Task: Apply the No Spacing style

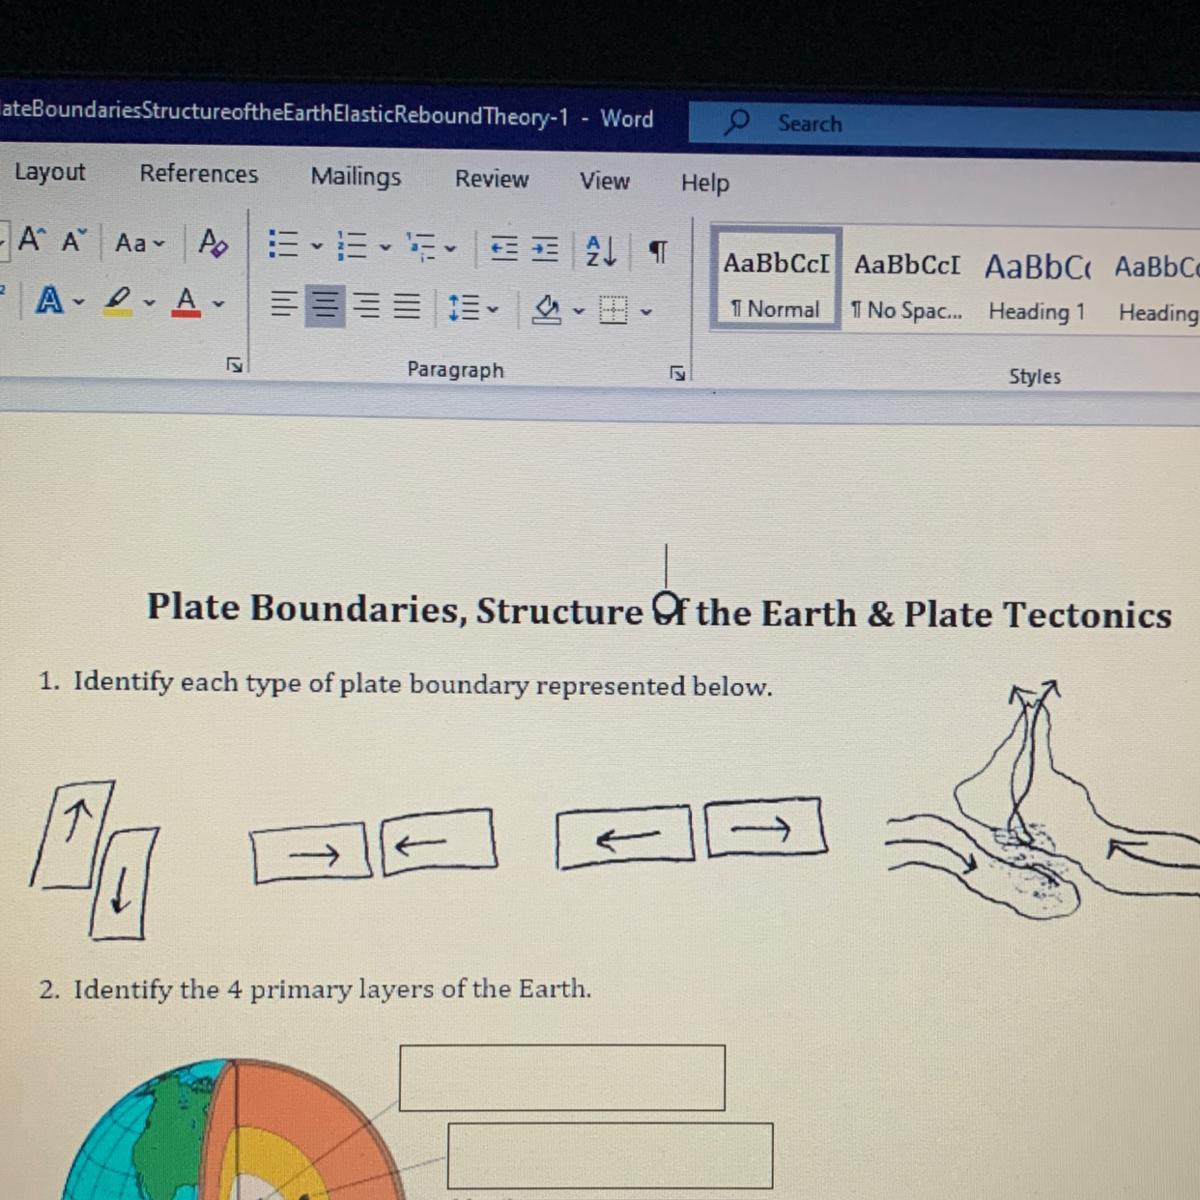Action: (906, 286)
